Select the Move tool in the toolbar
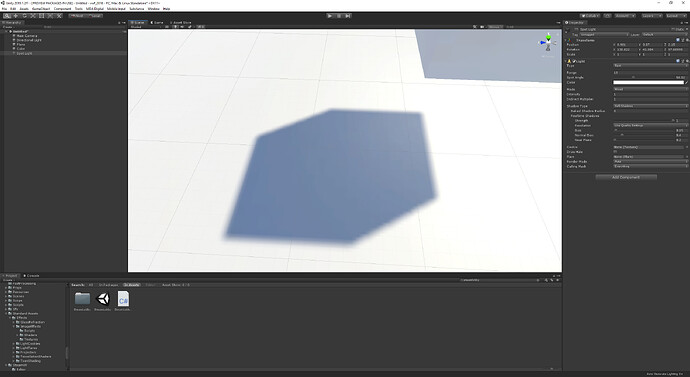 (x=15, y=16)
